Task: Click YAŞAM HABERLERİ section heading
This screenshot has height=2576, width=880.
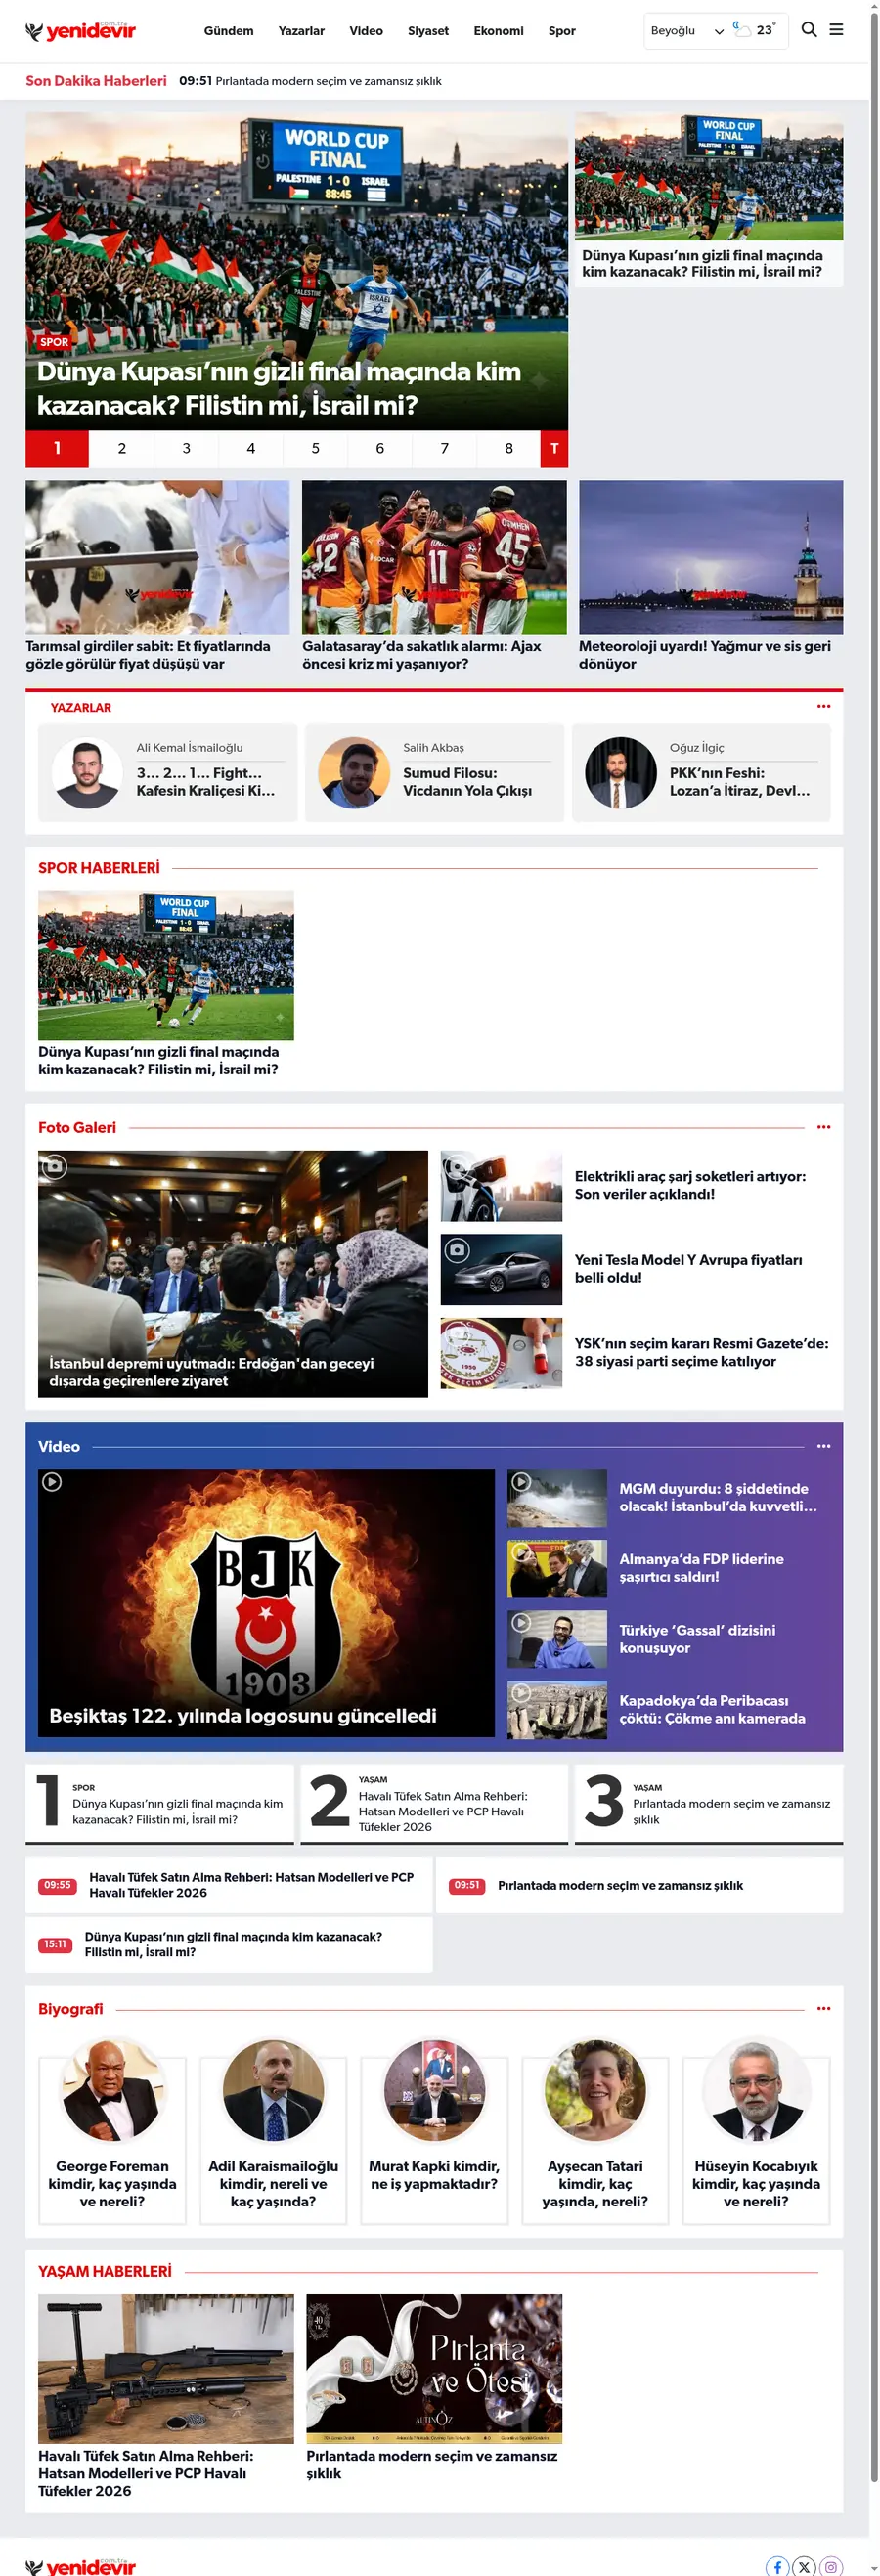Action: tap(105, 2271)
